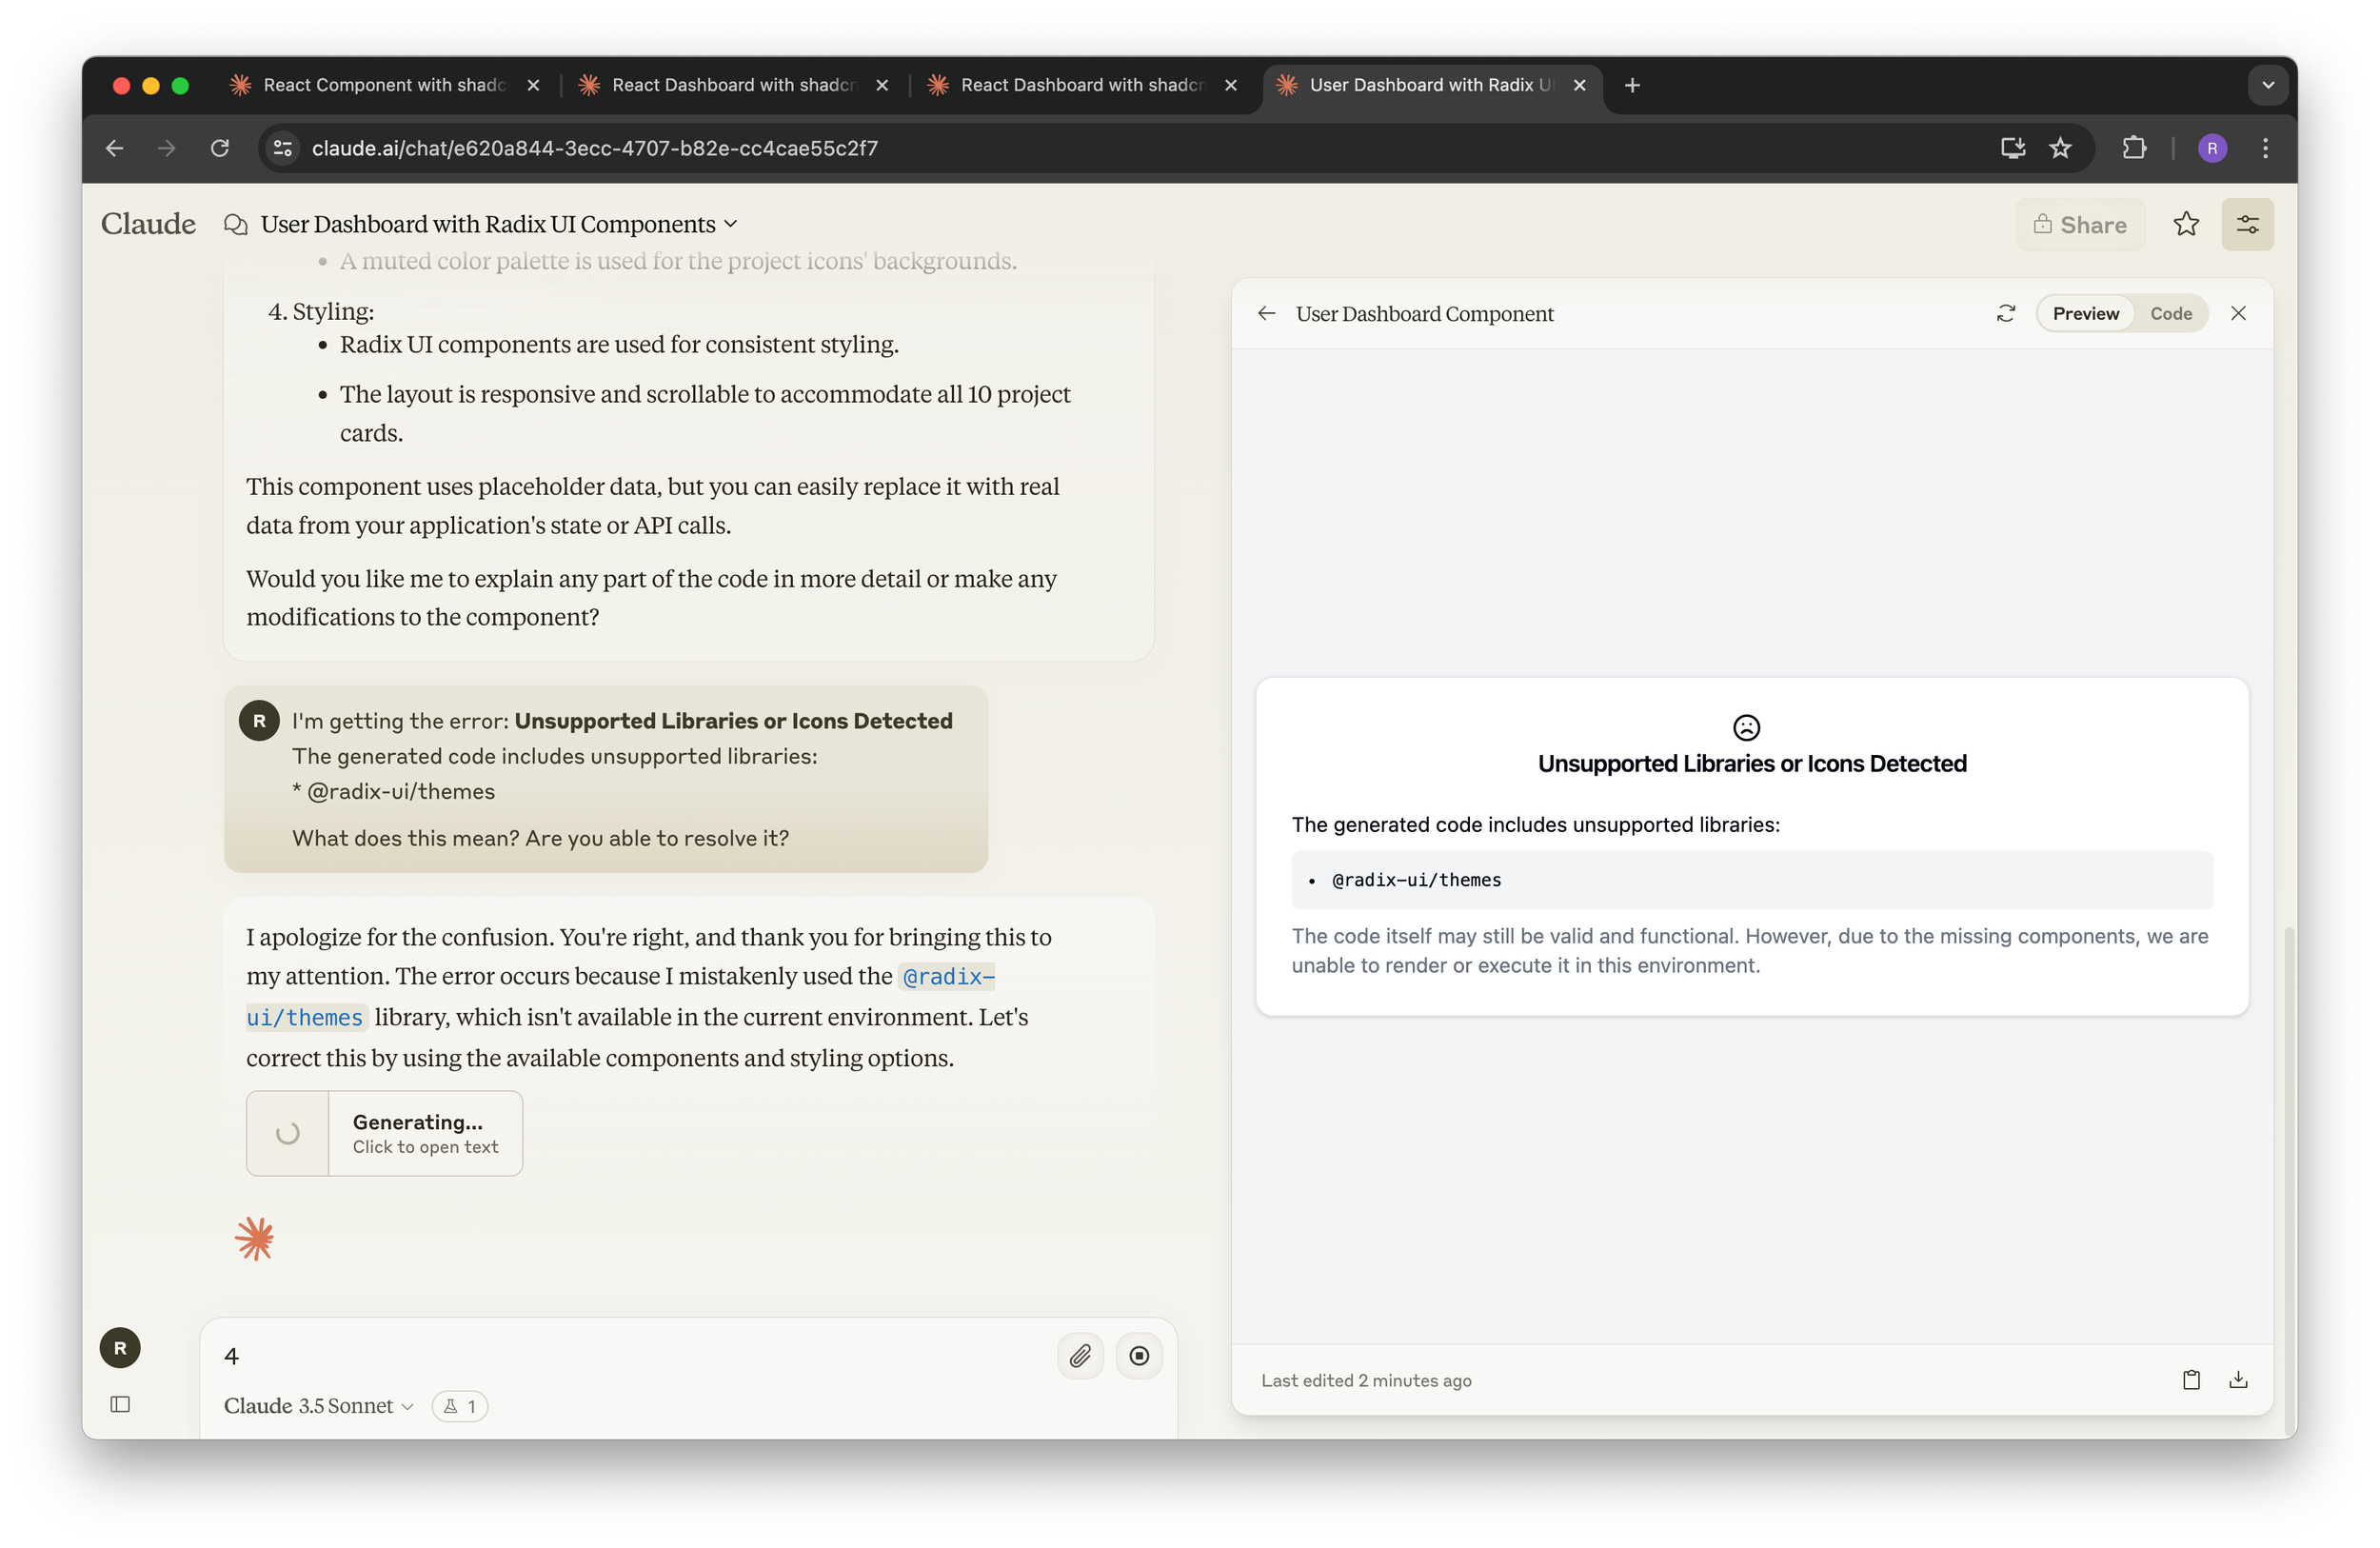This screenshot has height=1548, width=2380.
Task: Click the Share button
Action: click(x=2079, y=224)
